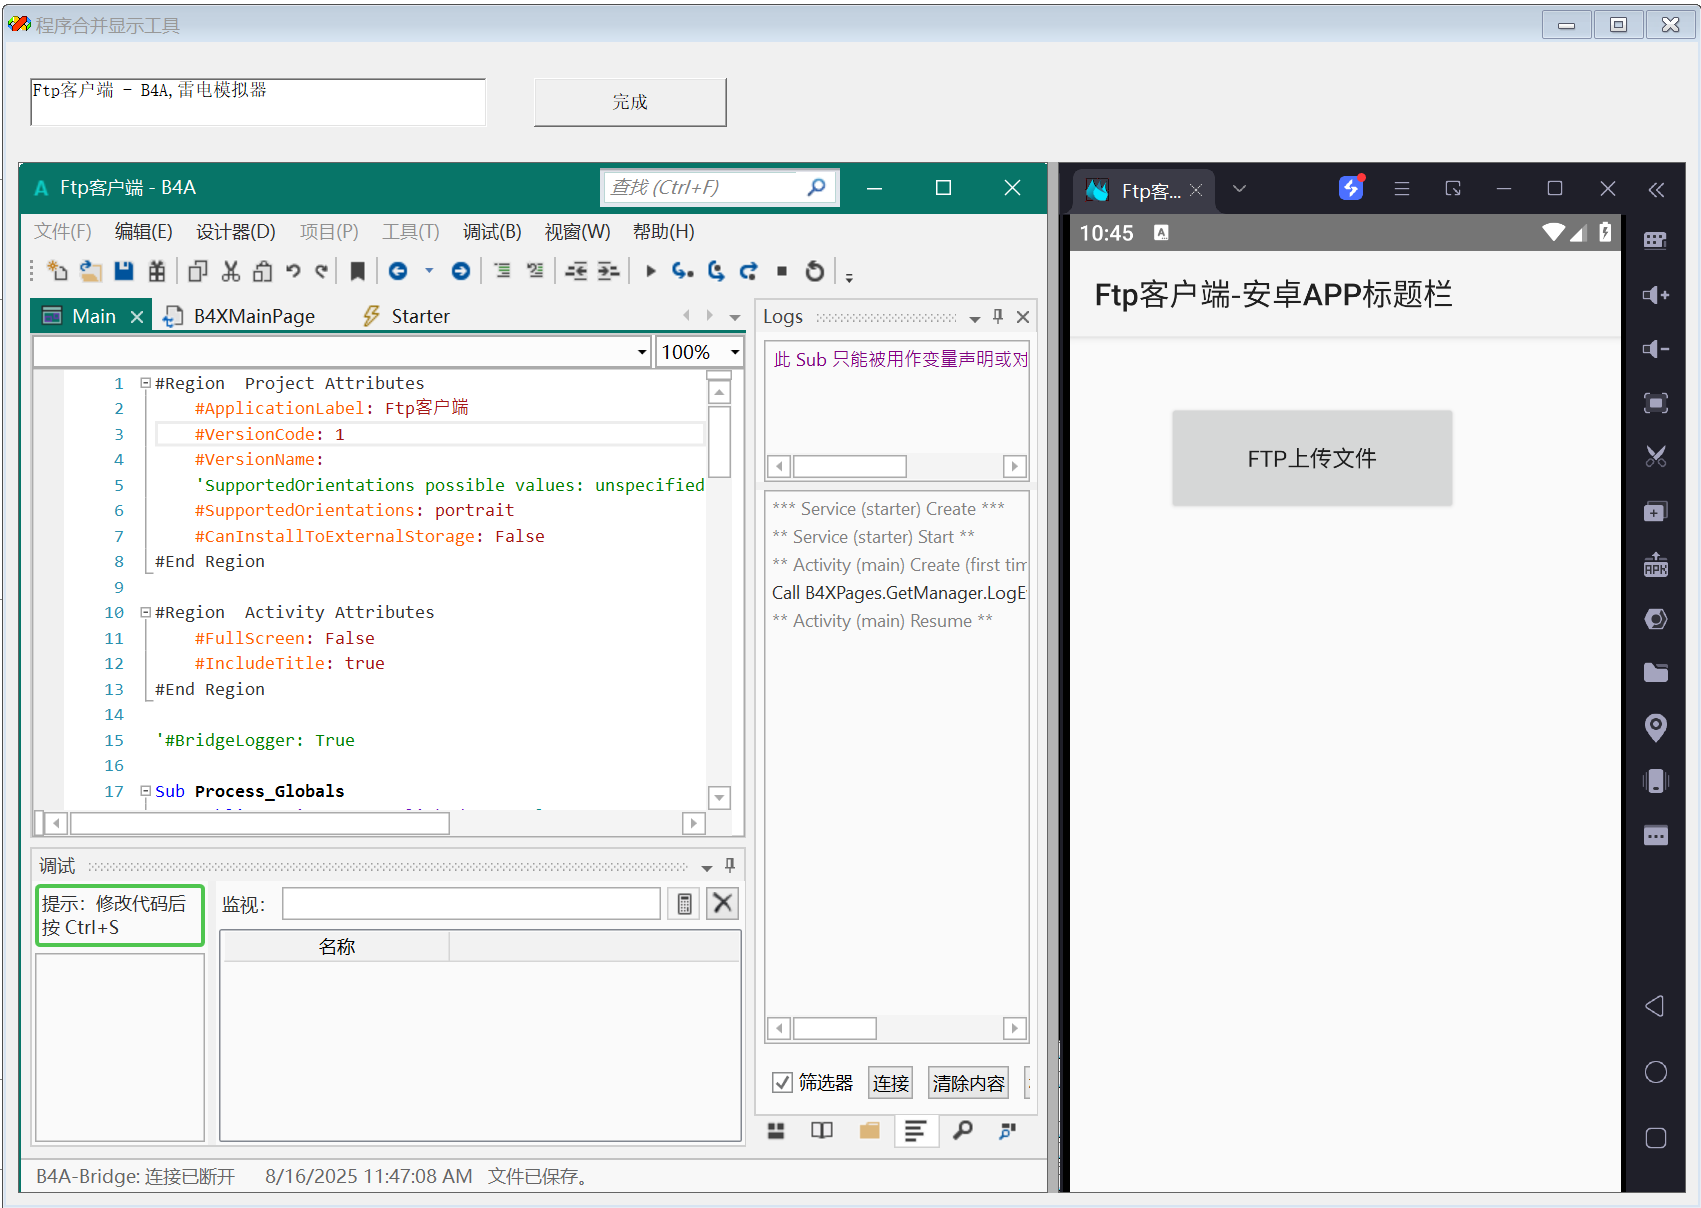Toggle the Logs panel auto-hide pin
1701x1208 pixels.
pos(997,317)
